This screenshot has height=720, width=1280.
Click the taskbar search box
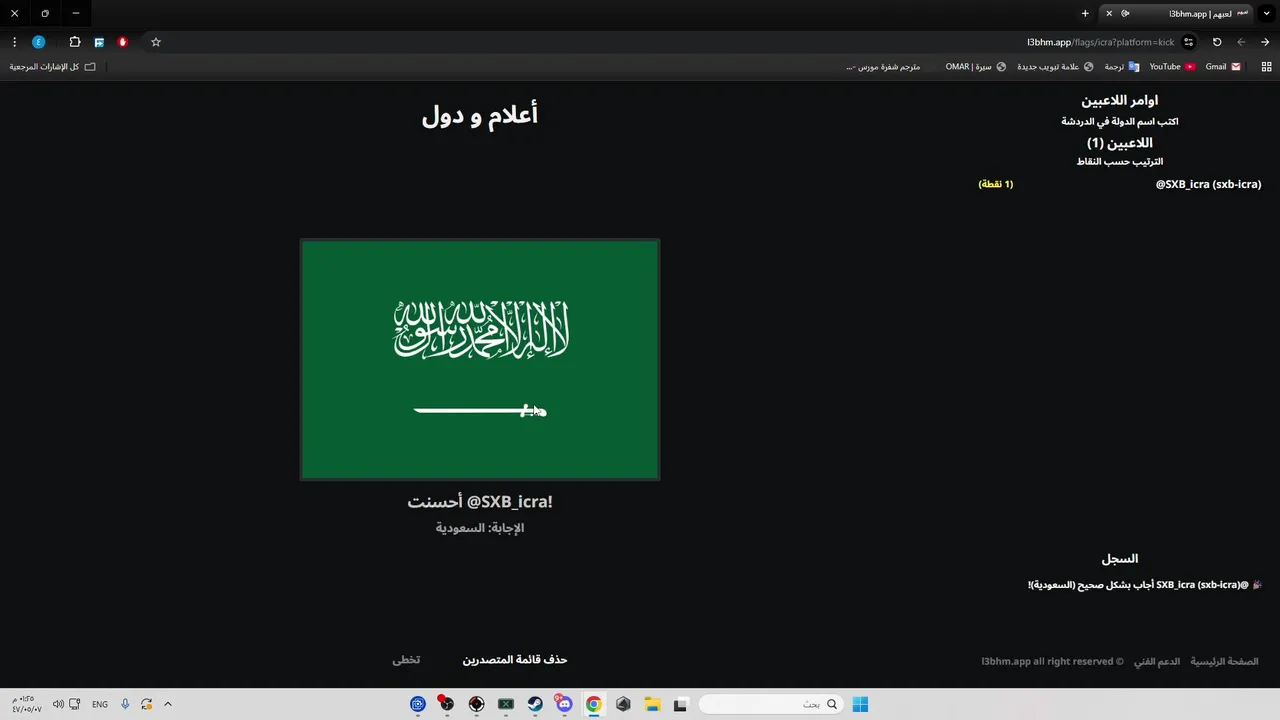click(x=771, y=704)
